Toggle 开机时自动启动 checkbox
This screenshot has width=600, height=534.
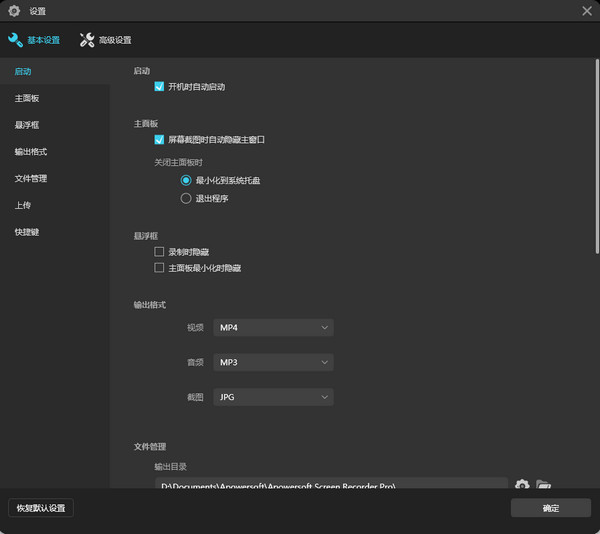tap(159, 87)
